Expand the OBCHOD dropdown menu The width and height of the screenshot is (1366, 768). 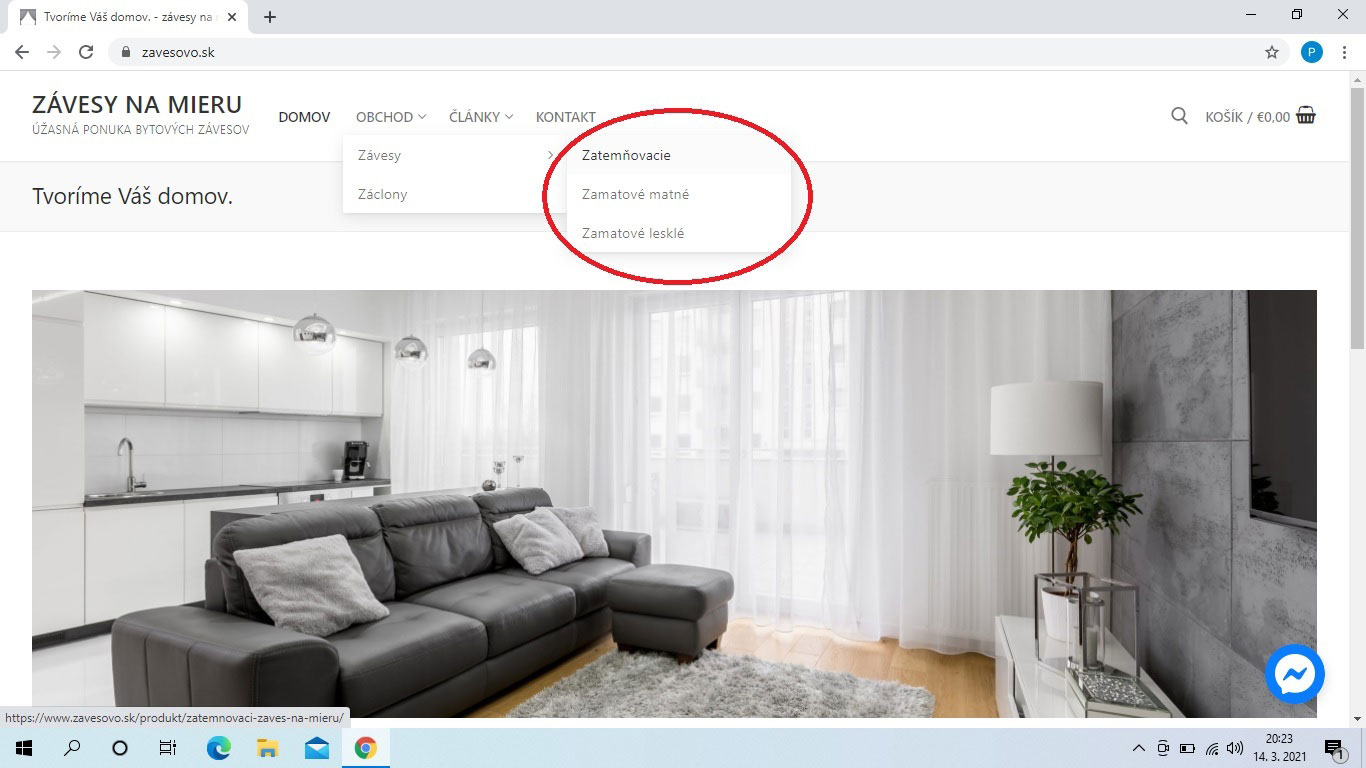click(x=391, y=117)
